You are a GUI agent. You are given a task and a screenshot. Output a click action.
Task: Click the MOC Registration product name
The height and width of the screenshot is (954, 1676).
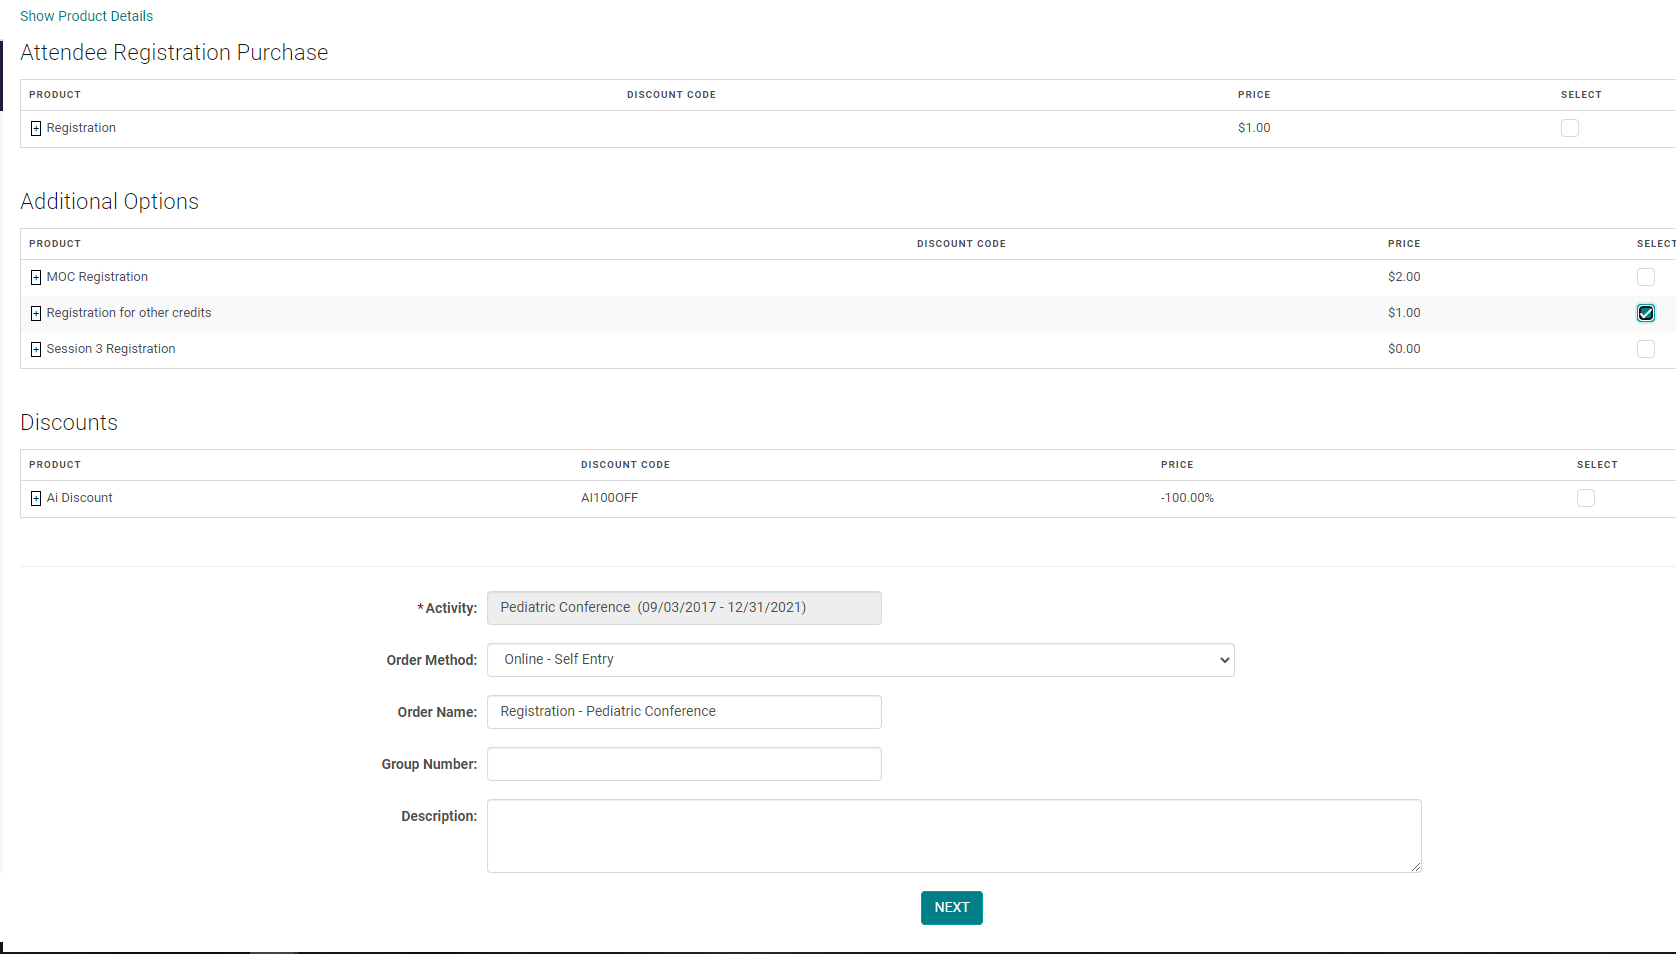97,277
